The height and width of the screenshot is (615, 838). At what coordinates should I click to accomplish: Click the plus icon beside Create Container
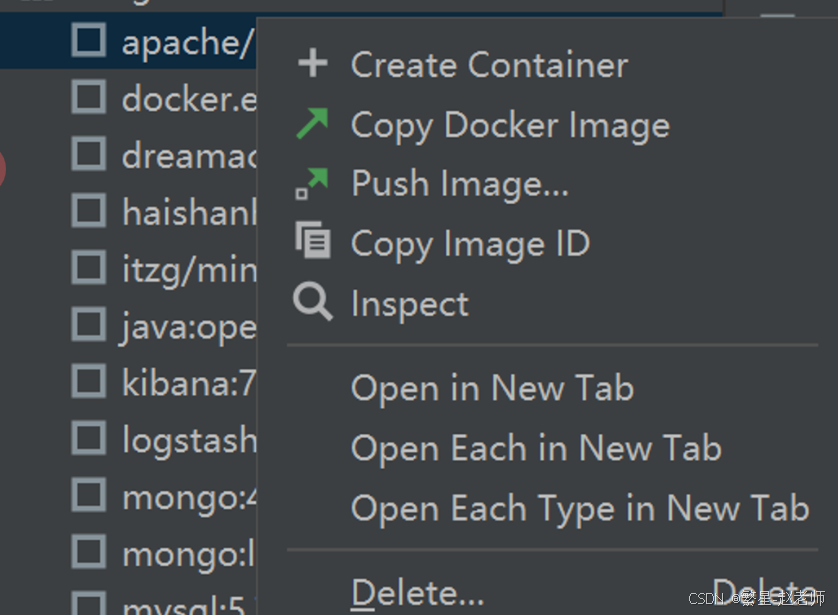coord(313,65)
